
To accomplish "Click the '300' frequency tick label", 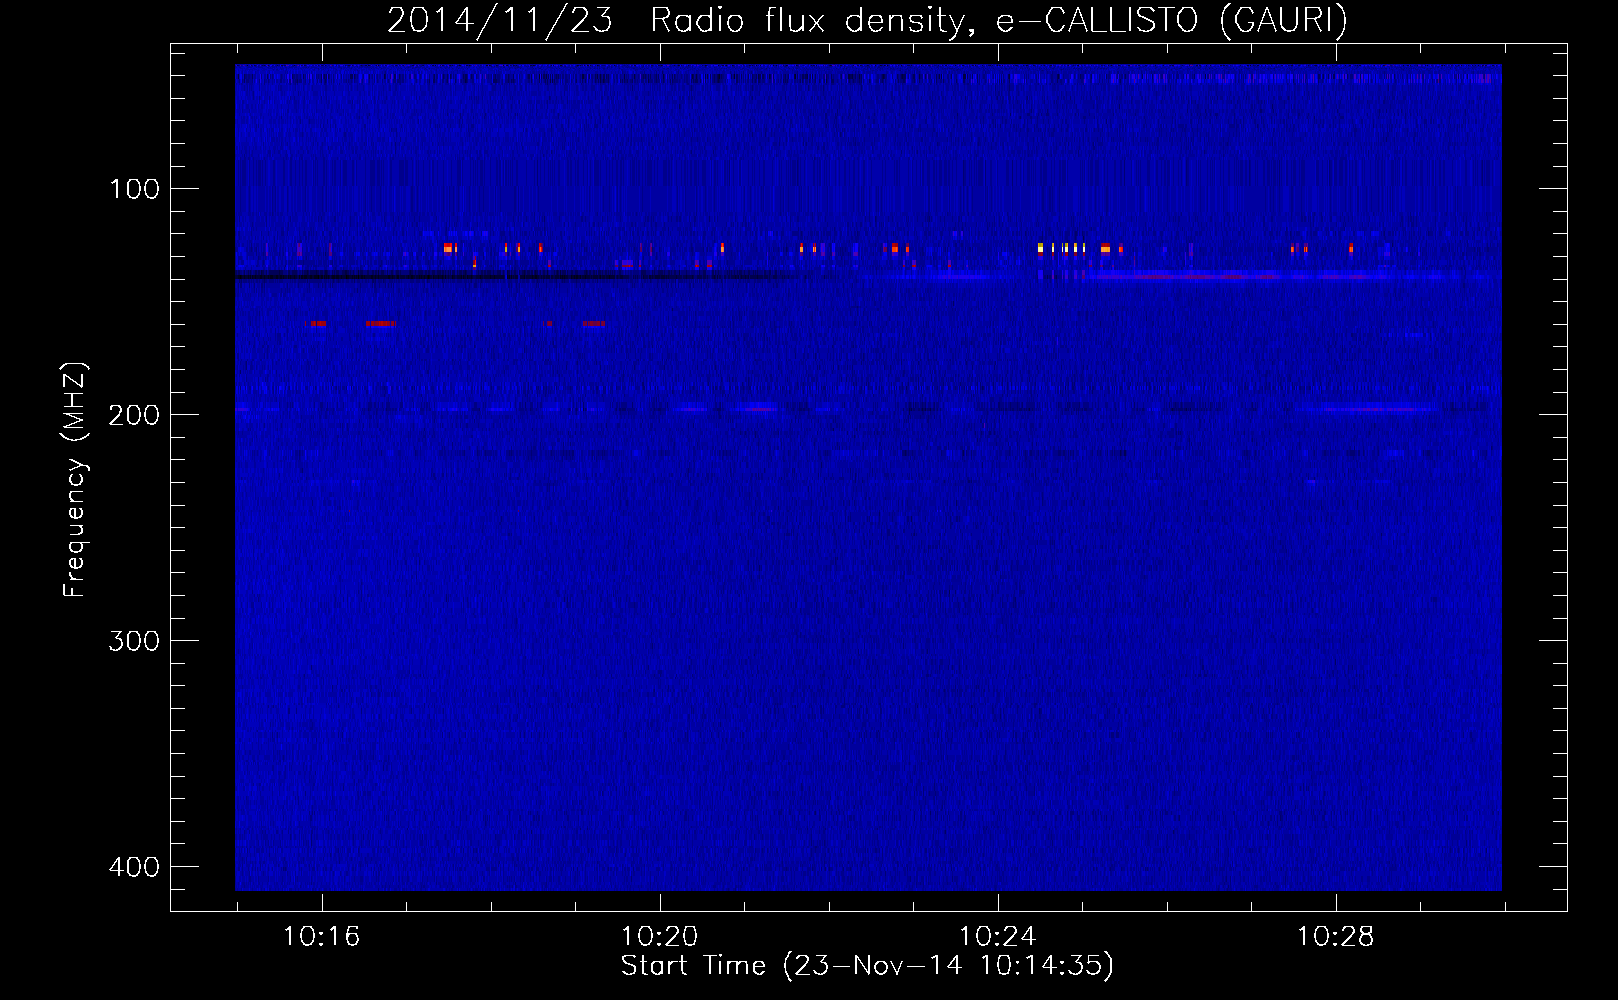I will (x=134, y=641).
